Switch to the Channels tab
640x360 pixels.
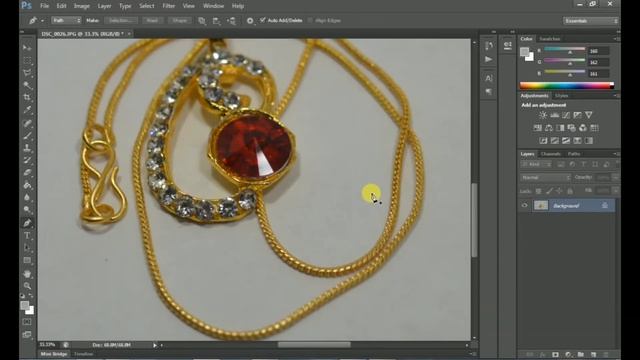click(551, 154)
